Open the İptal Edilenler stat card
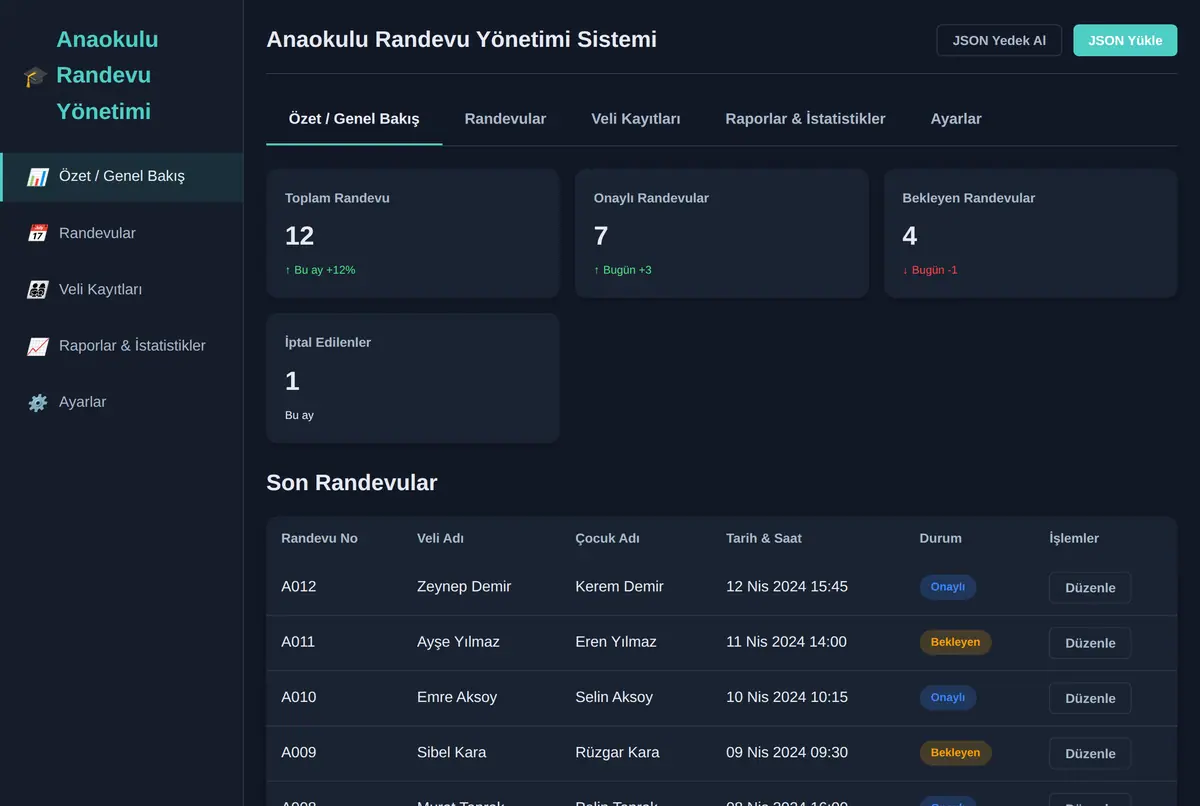1200x806 pixels. (413, 378)
